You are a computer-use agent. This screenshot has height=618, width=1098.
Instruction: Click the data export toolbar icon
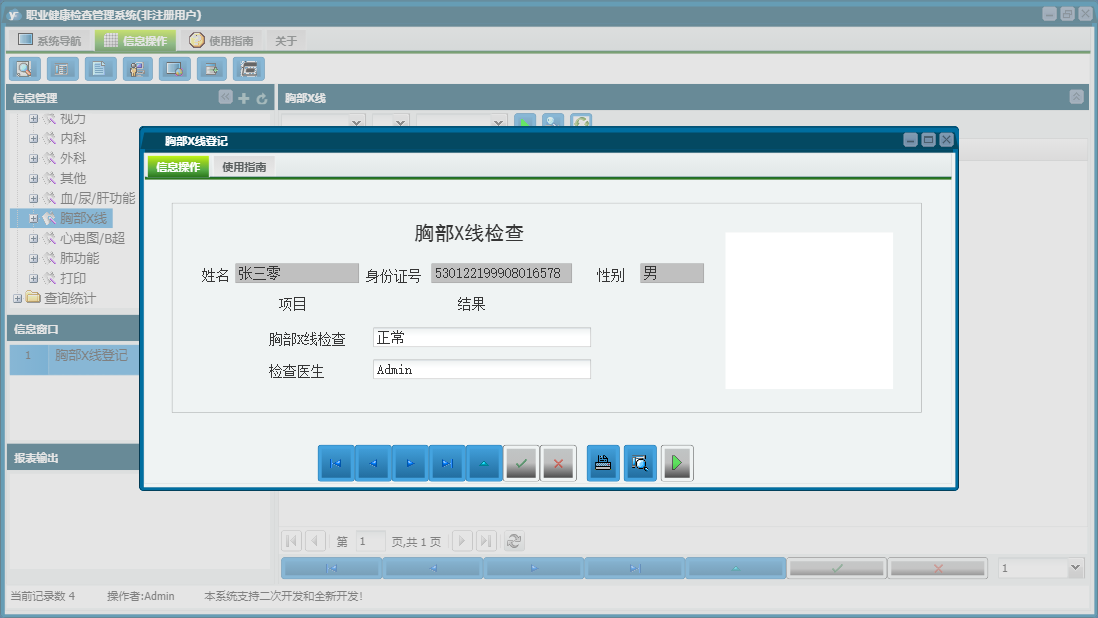210,68
